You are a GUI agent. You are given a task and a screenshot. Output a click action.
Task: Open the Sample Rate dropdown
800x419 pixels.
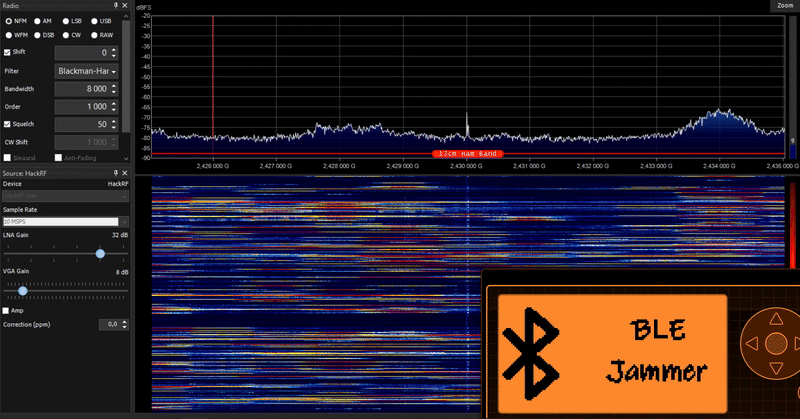65,221
